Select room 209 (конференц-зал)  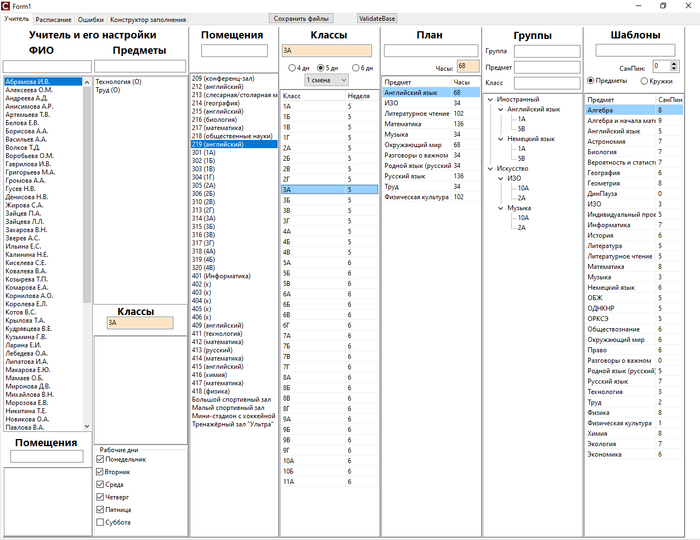pyautogui.click(x=223, y=78)
